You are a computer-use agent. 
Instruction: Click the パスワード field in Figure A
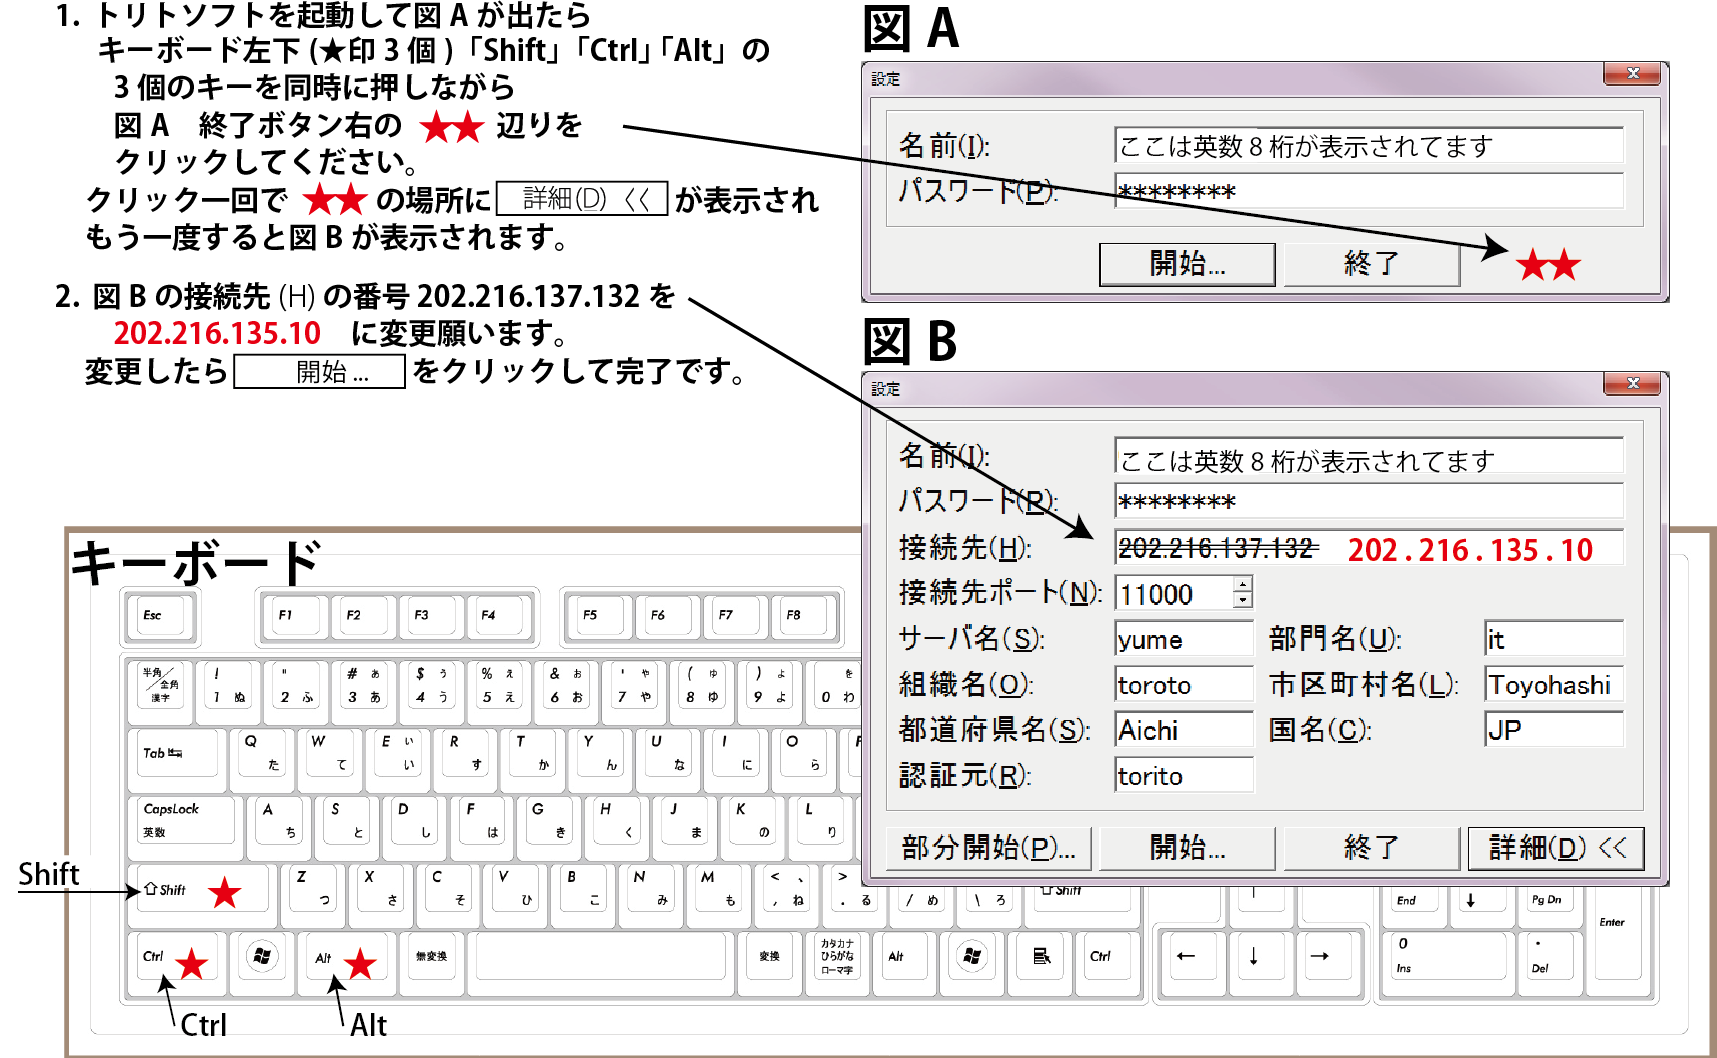[1368, 191]
